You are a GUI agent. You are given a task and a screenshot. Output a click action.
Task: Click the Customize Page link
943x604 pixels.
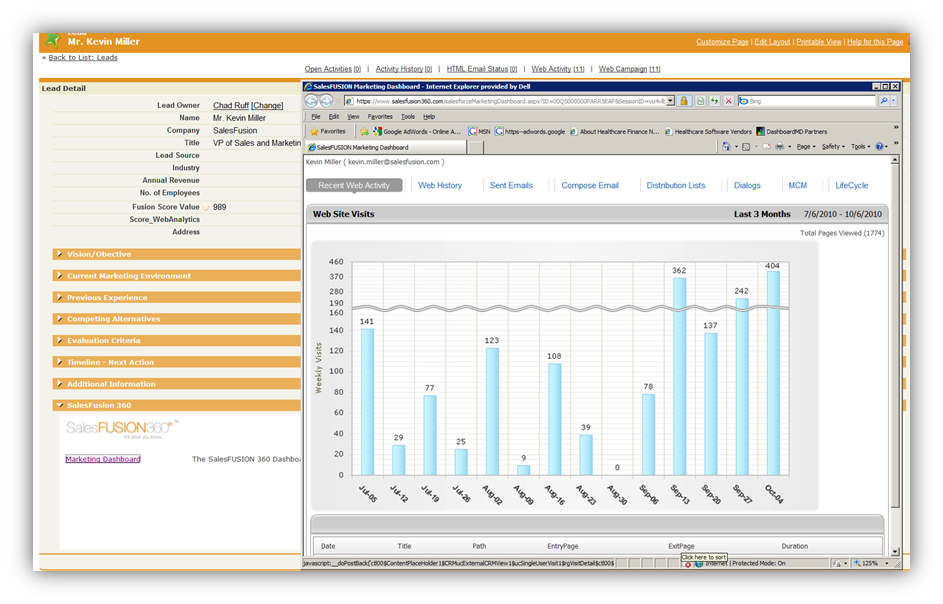(x=722, y=42)
